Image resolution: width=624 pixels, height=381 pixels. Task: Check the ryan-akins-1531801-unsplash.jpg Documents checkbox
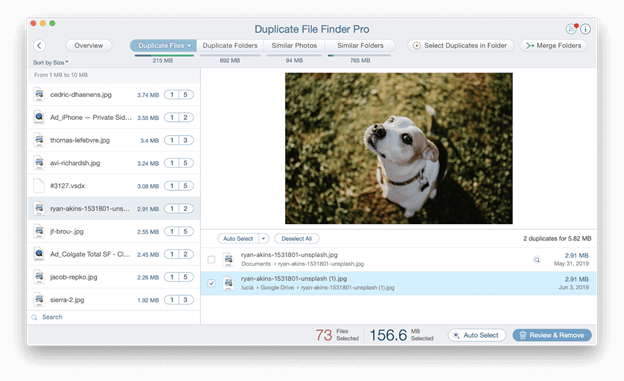click(211, 260)
